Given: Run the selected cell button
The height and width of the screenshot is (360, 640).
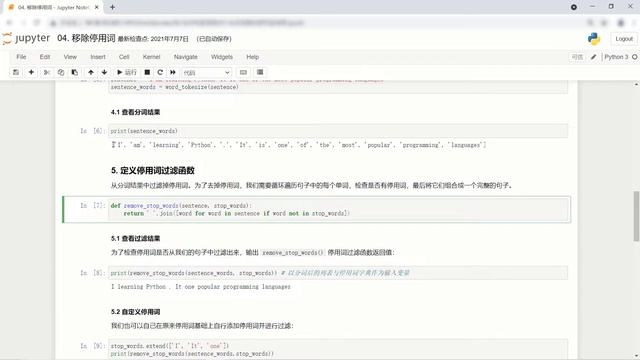Looking at the screenshot, I should (127, 72).
